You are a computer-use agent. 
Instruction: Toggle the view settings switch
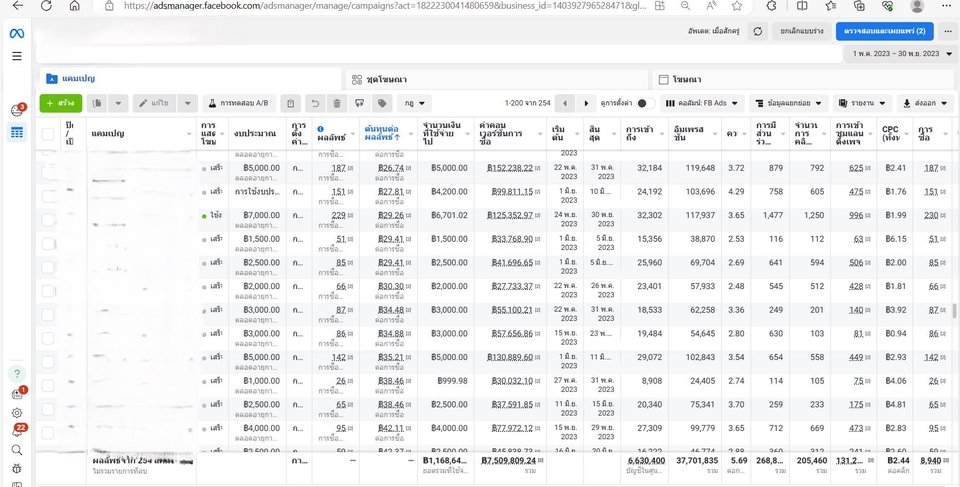tap(645, 104)
